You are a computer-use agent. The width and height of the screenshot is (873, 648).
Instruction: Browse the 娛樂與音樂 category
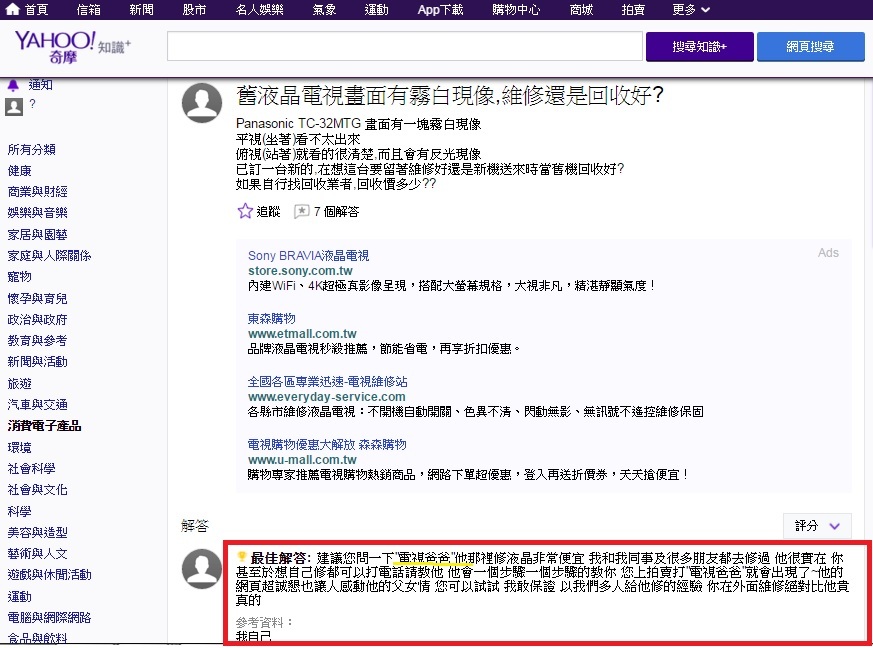click(37, 213)
